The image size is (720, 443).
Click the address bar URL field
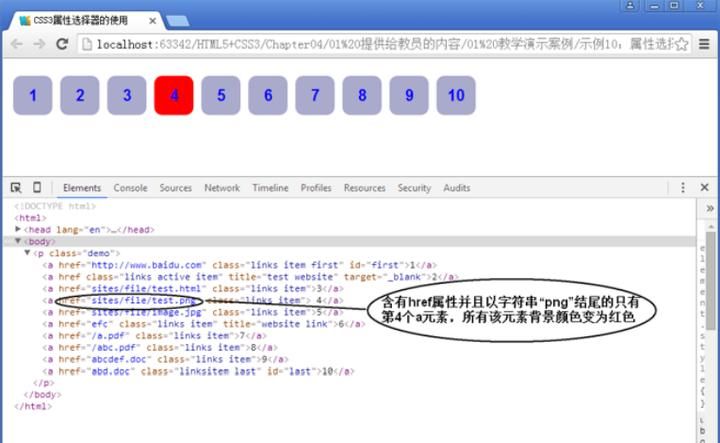click(x=383, y=44)
